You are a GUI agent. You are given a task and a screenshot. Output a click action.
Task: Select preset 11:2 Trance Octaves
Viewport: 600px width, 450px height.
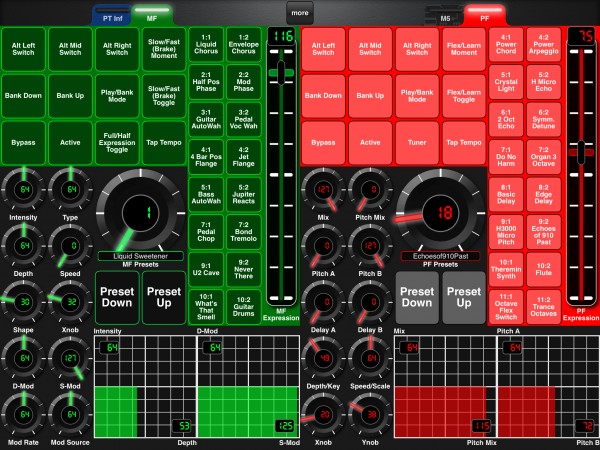click(x=543, y=307)
